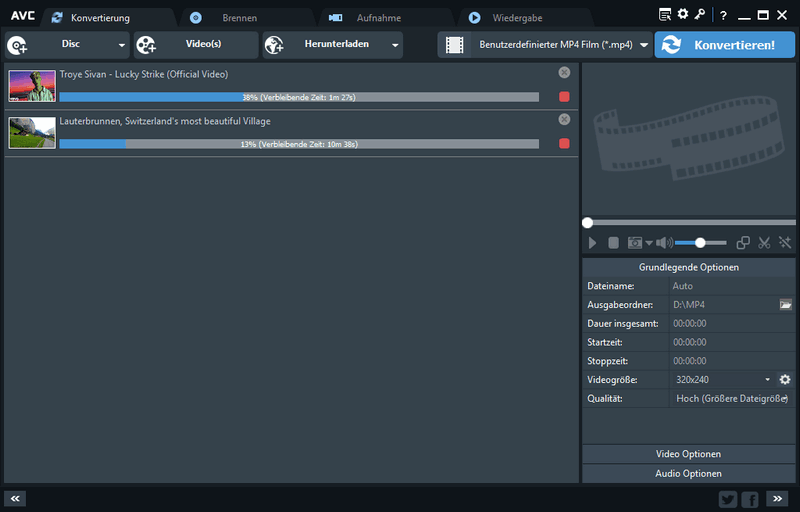Collapse Grundlegende Optionen section
Screen dimensions: 800x512
(x=689, y=267)
